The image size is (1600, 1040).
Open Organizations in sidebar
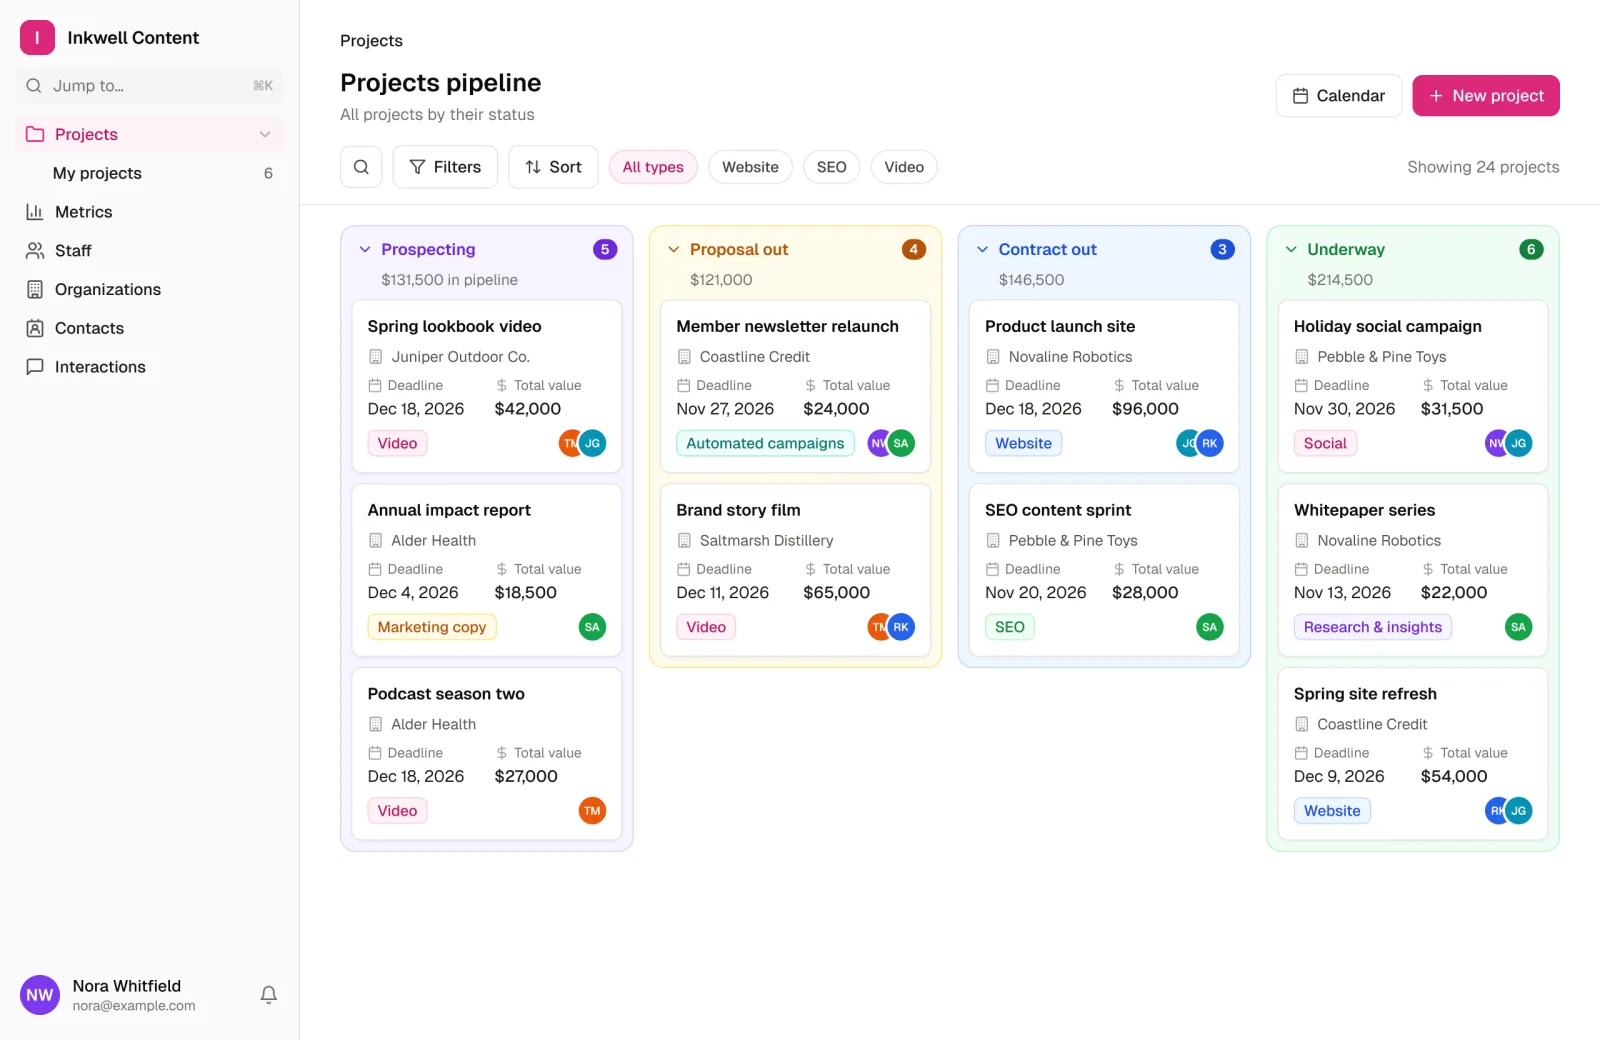[150, 290]
